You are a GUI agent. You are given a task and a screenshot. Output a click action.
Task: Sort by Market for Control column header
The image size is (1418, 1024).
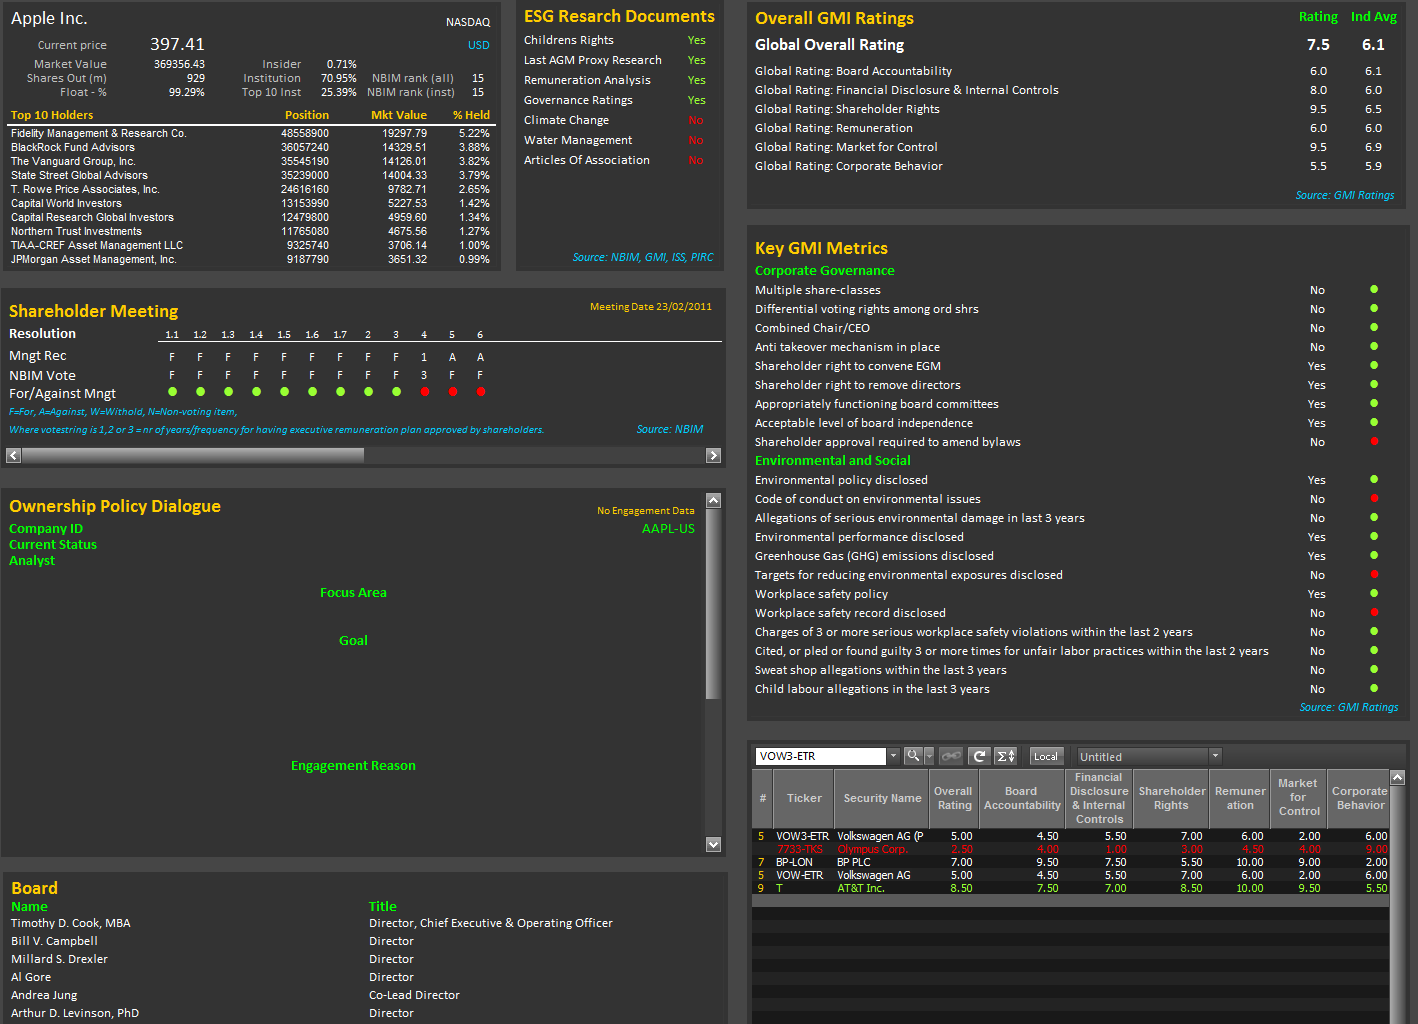(x=1298, y=798)
